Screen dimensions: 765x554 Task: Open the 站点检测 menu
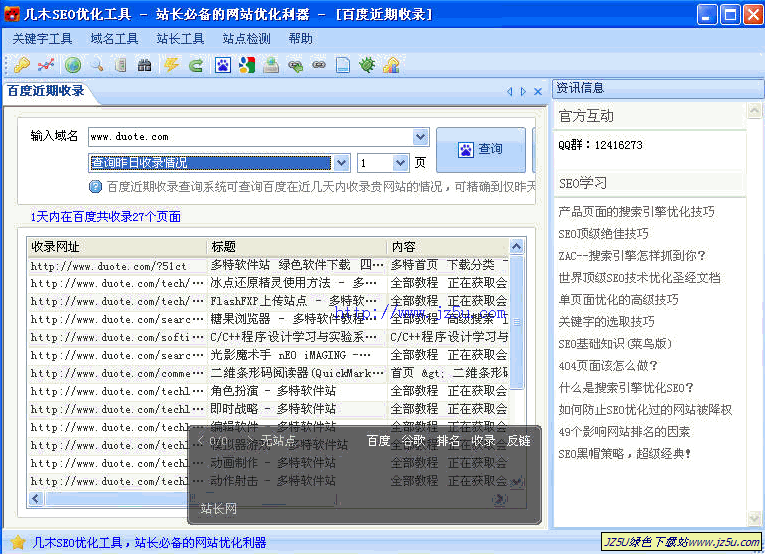(246, 39)
